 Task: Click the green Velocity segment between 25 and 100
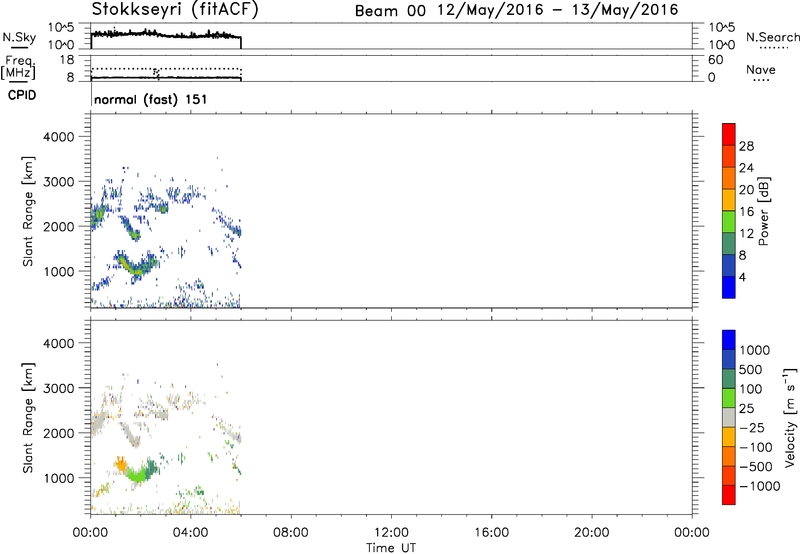pos(729,398)
